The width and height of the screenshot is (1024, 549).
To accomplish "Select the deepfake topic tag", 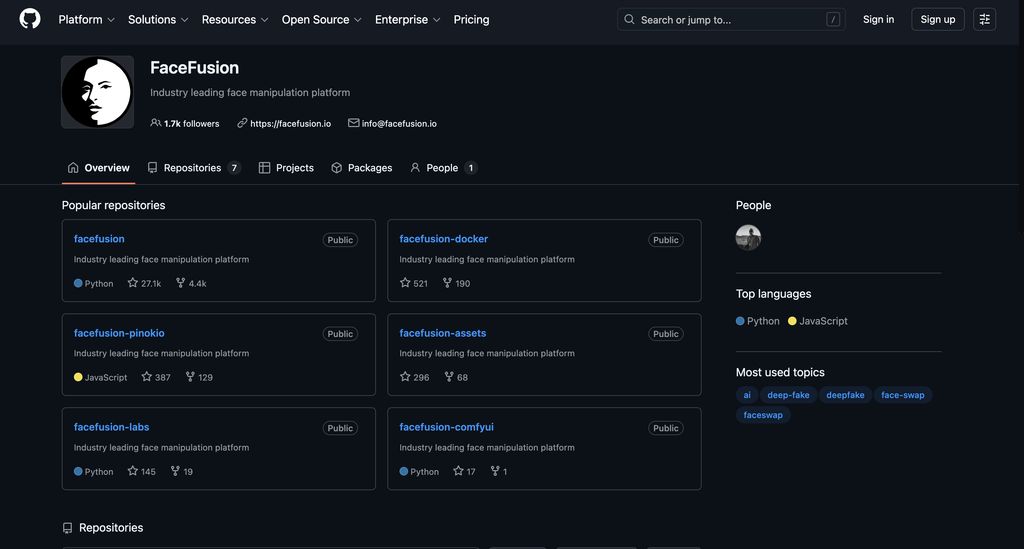I will pos(845,395).
